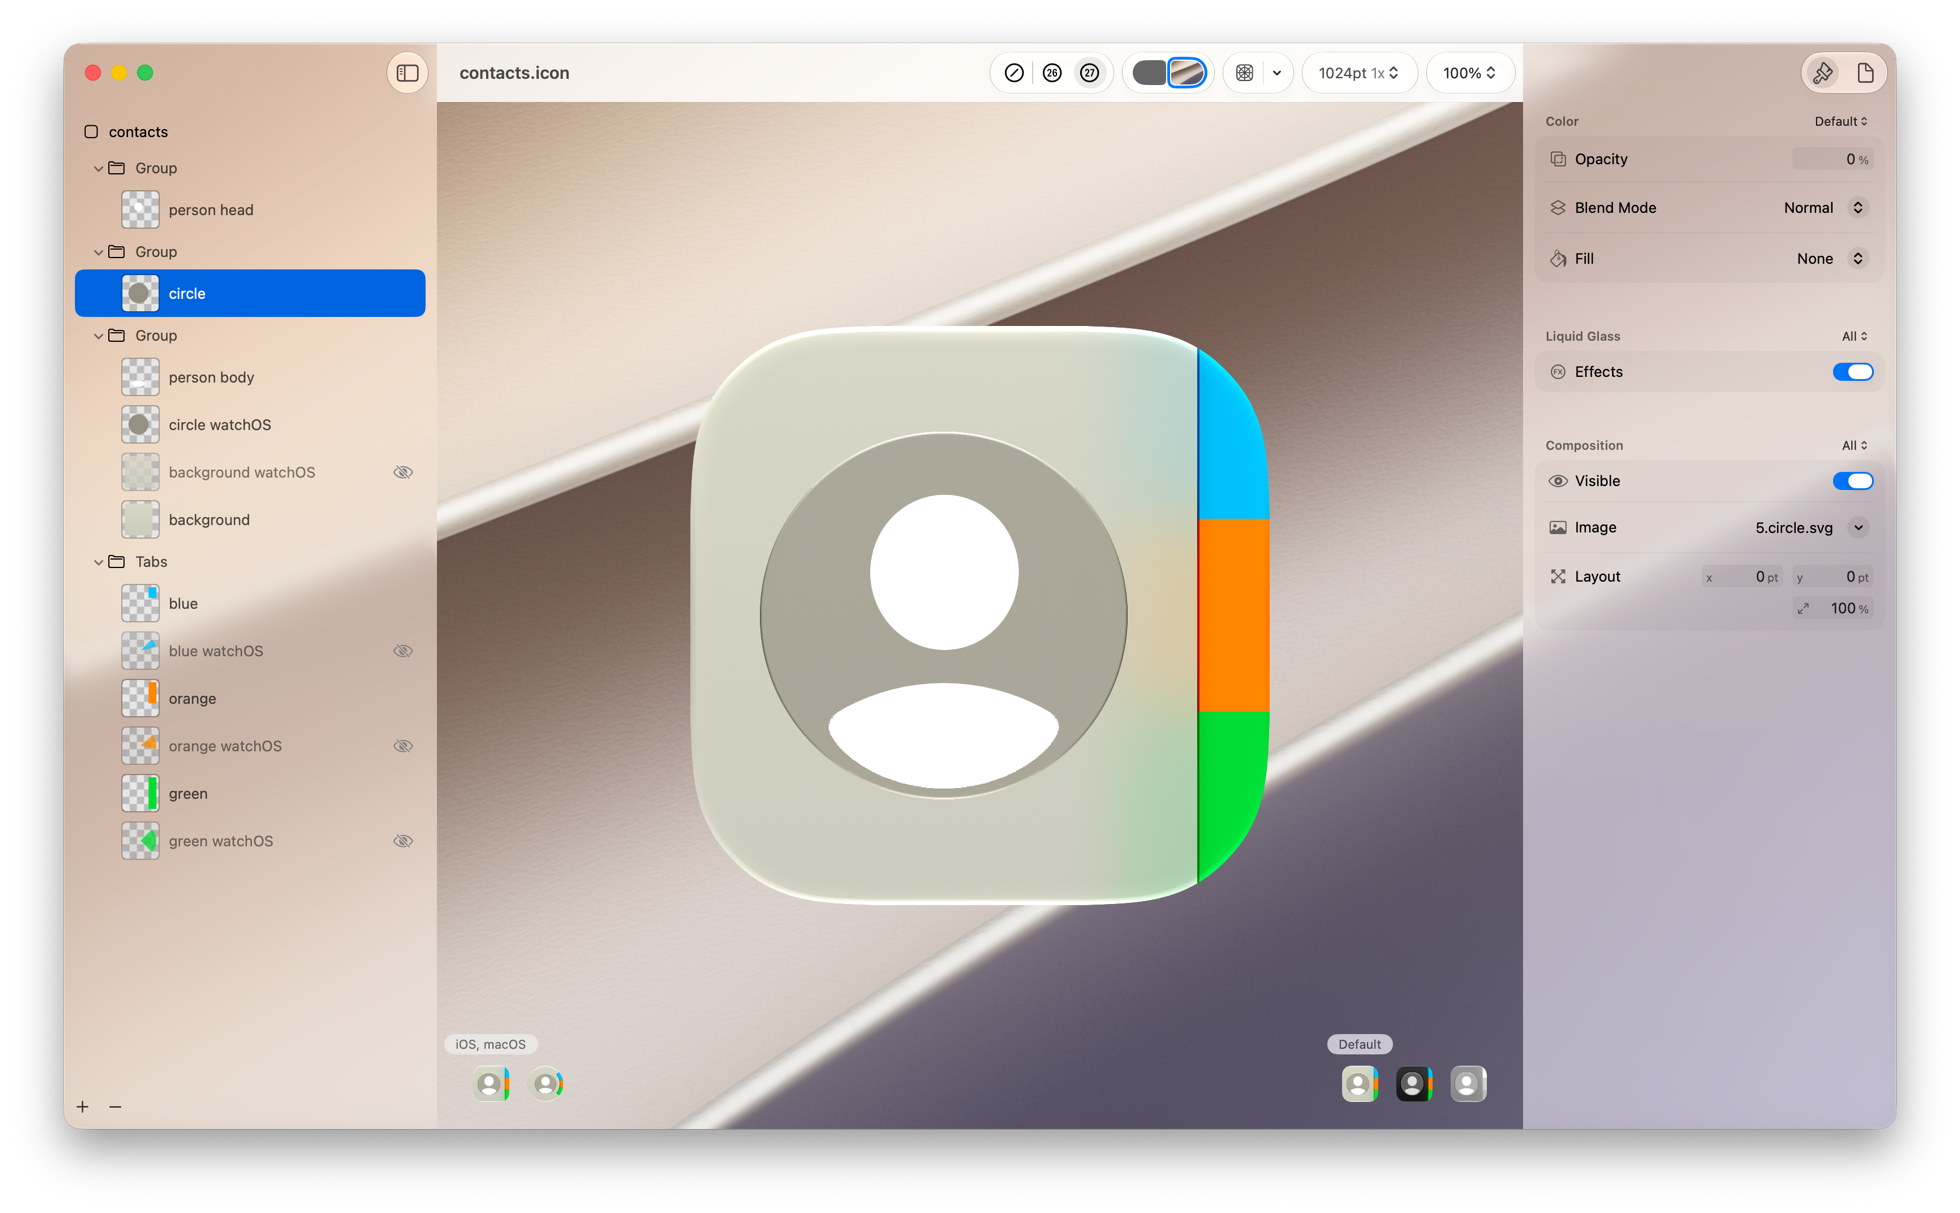Click the Opacity value field
This screenshot has height=1213, width=1960.
[1832, 159]
